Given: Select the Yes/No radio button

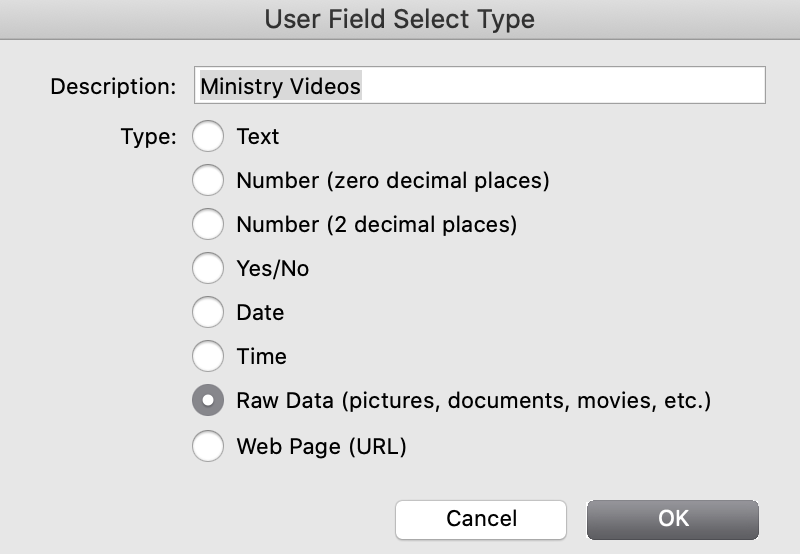Looking at the screenshot, I should point(208,269).
